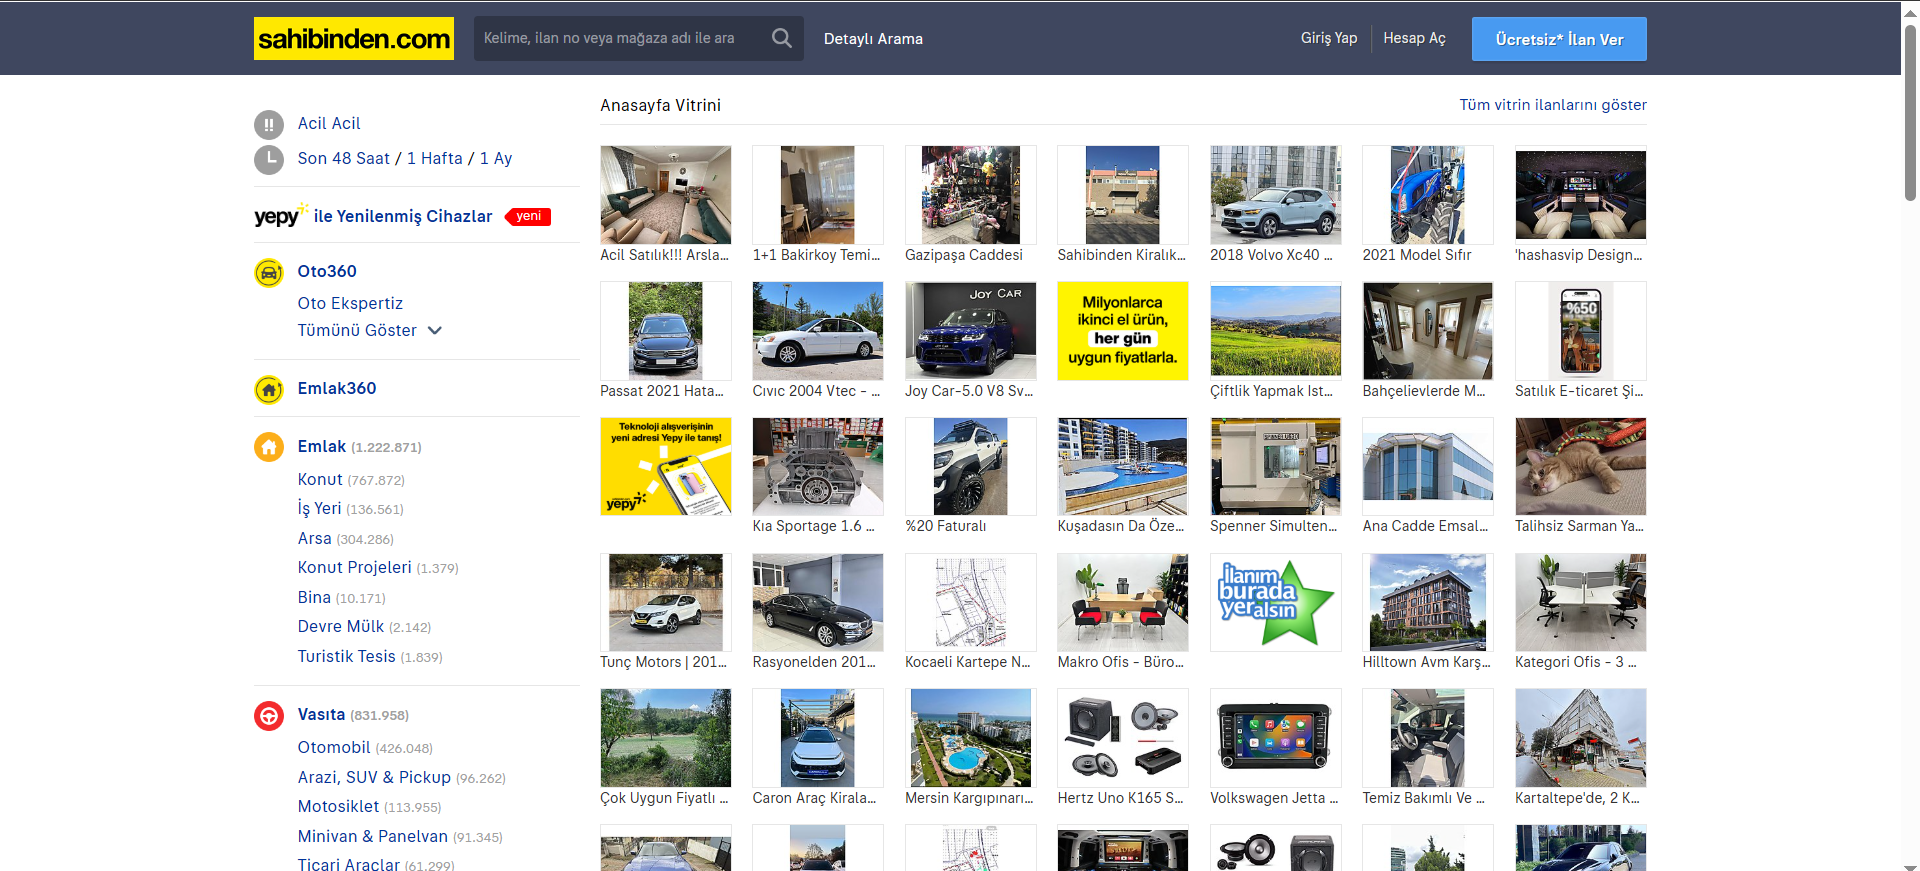Open the 2018 Volvo Xc40 listing thumbnail
The image size is (1920, 871).
tap(1276, 195)
